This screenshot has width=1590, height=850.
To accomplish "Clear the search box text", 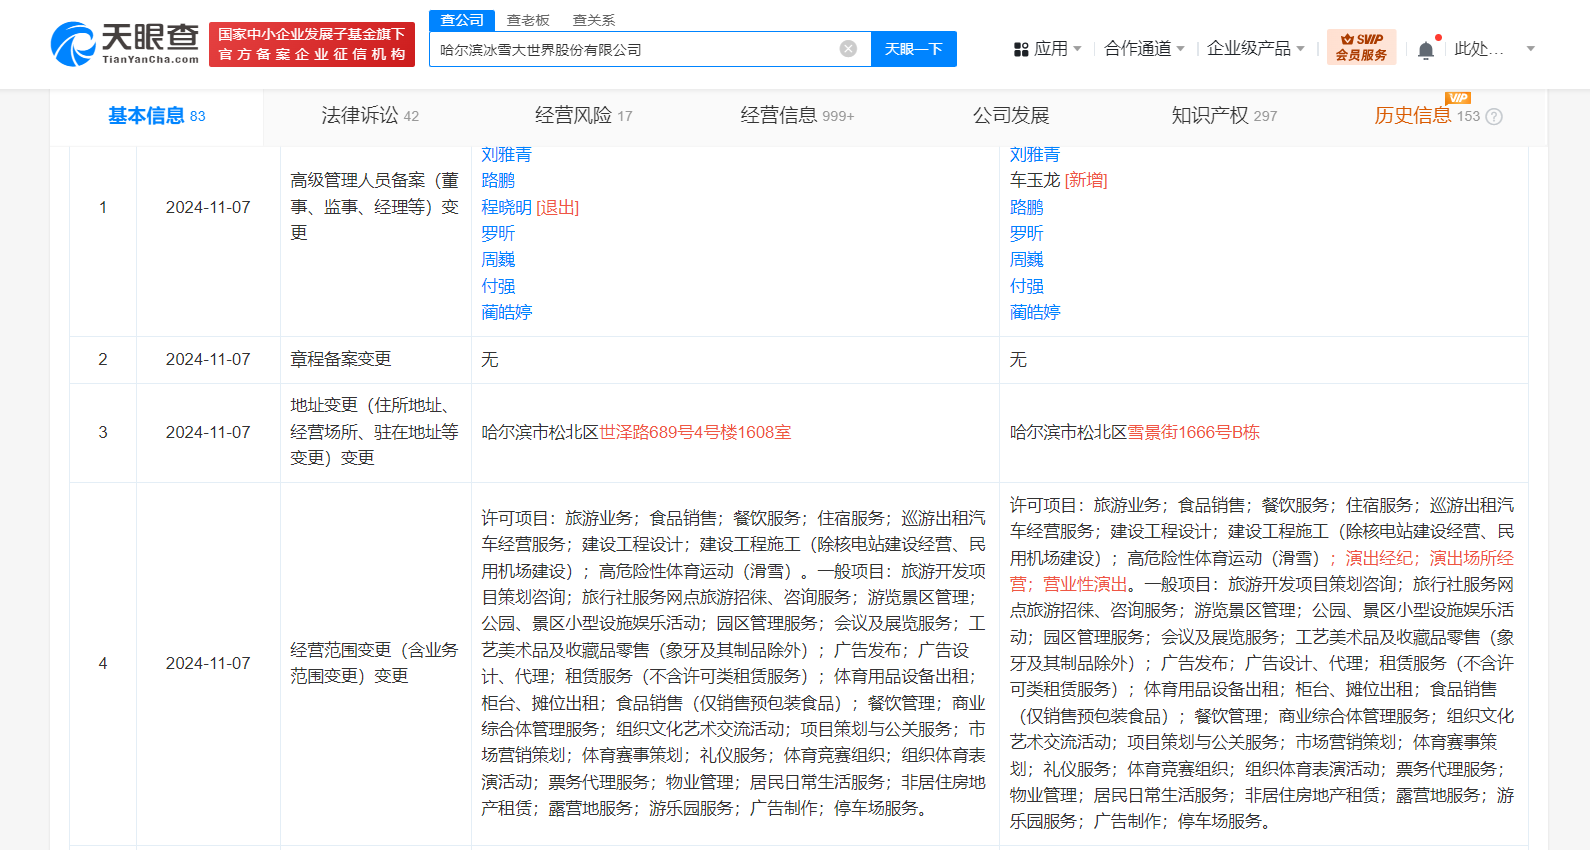I will point(848,49).
